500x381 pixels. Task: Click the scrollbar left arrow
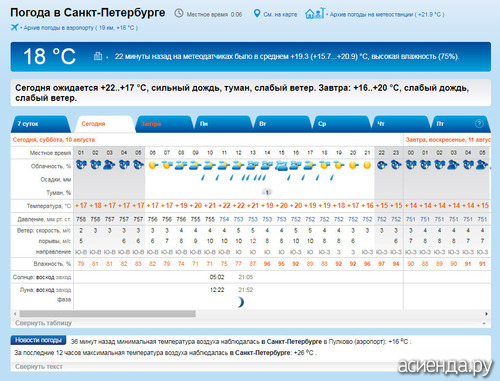[15, 314]
